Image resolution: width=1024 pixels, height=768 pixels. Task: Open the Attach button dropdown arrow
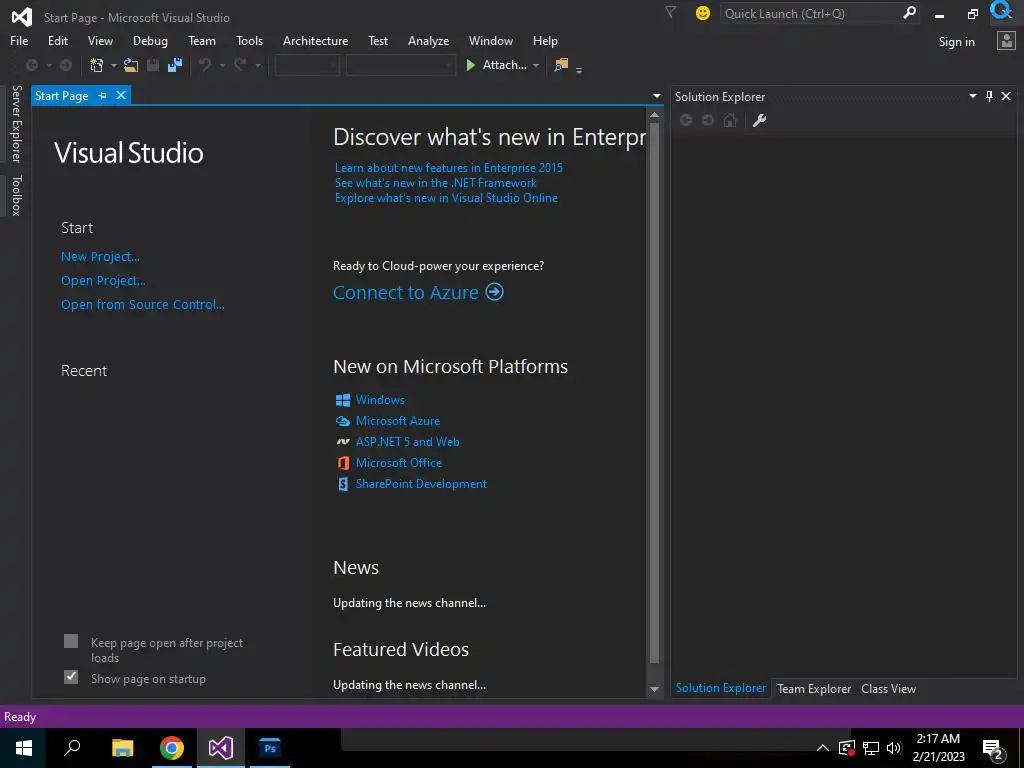pyautogui.click(x=536, y=65)
